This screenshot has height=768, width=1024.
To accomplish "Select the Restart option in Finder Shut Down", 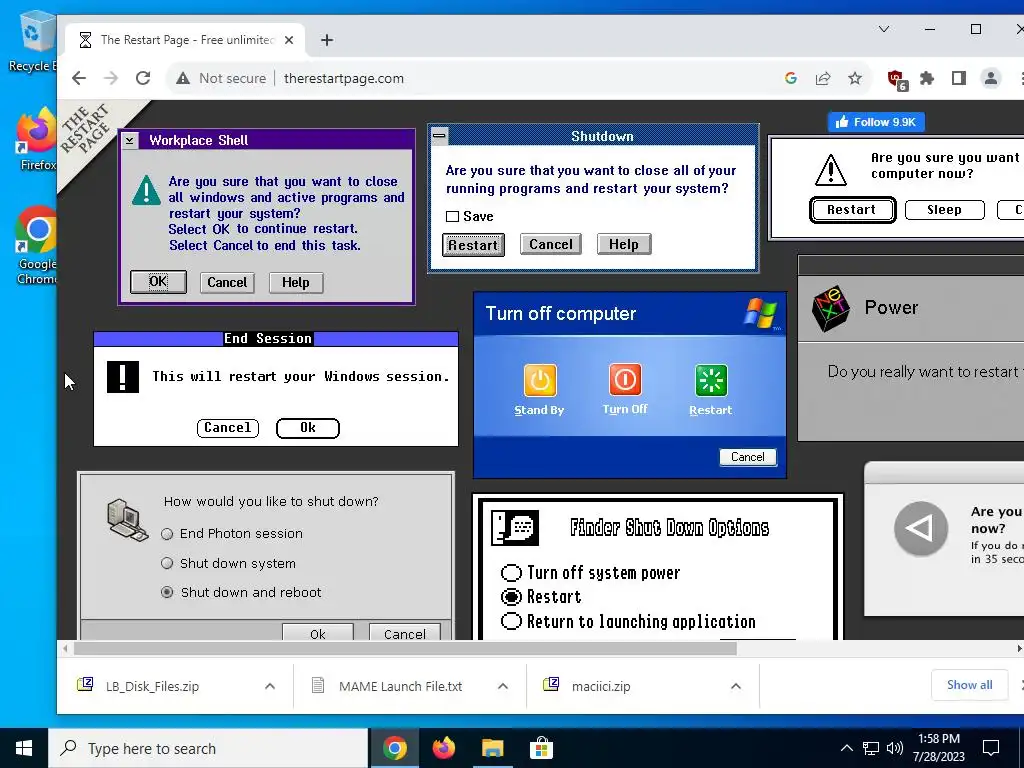I will [x=511, y=596].
